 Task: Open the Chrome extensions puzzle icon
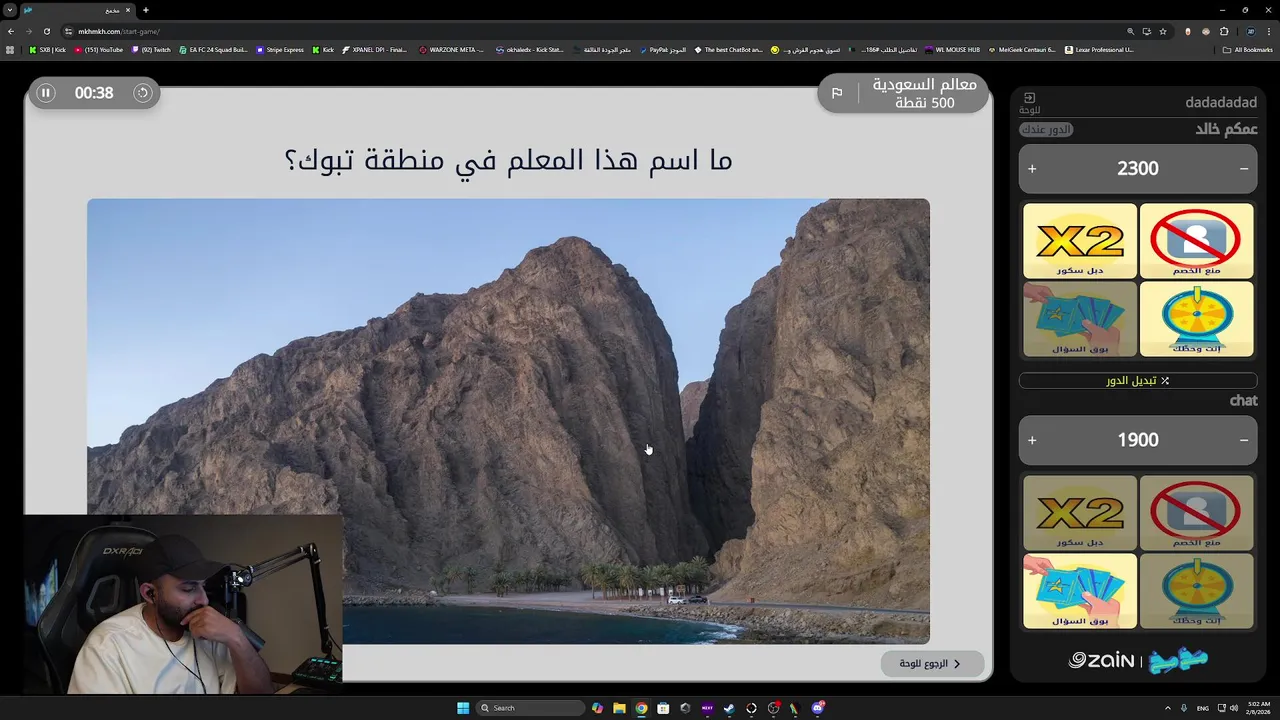tap(1224, 31)
